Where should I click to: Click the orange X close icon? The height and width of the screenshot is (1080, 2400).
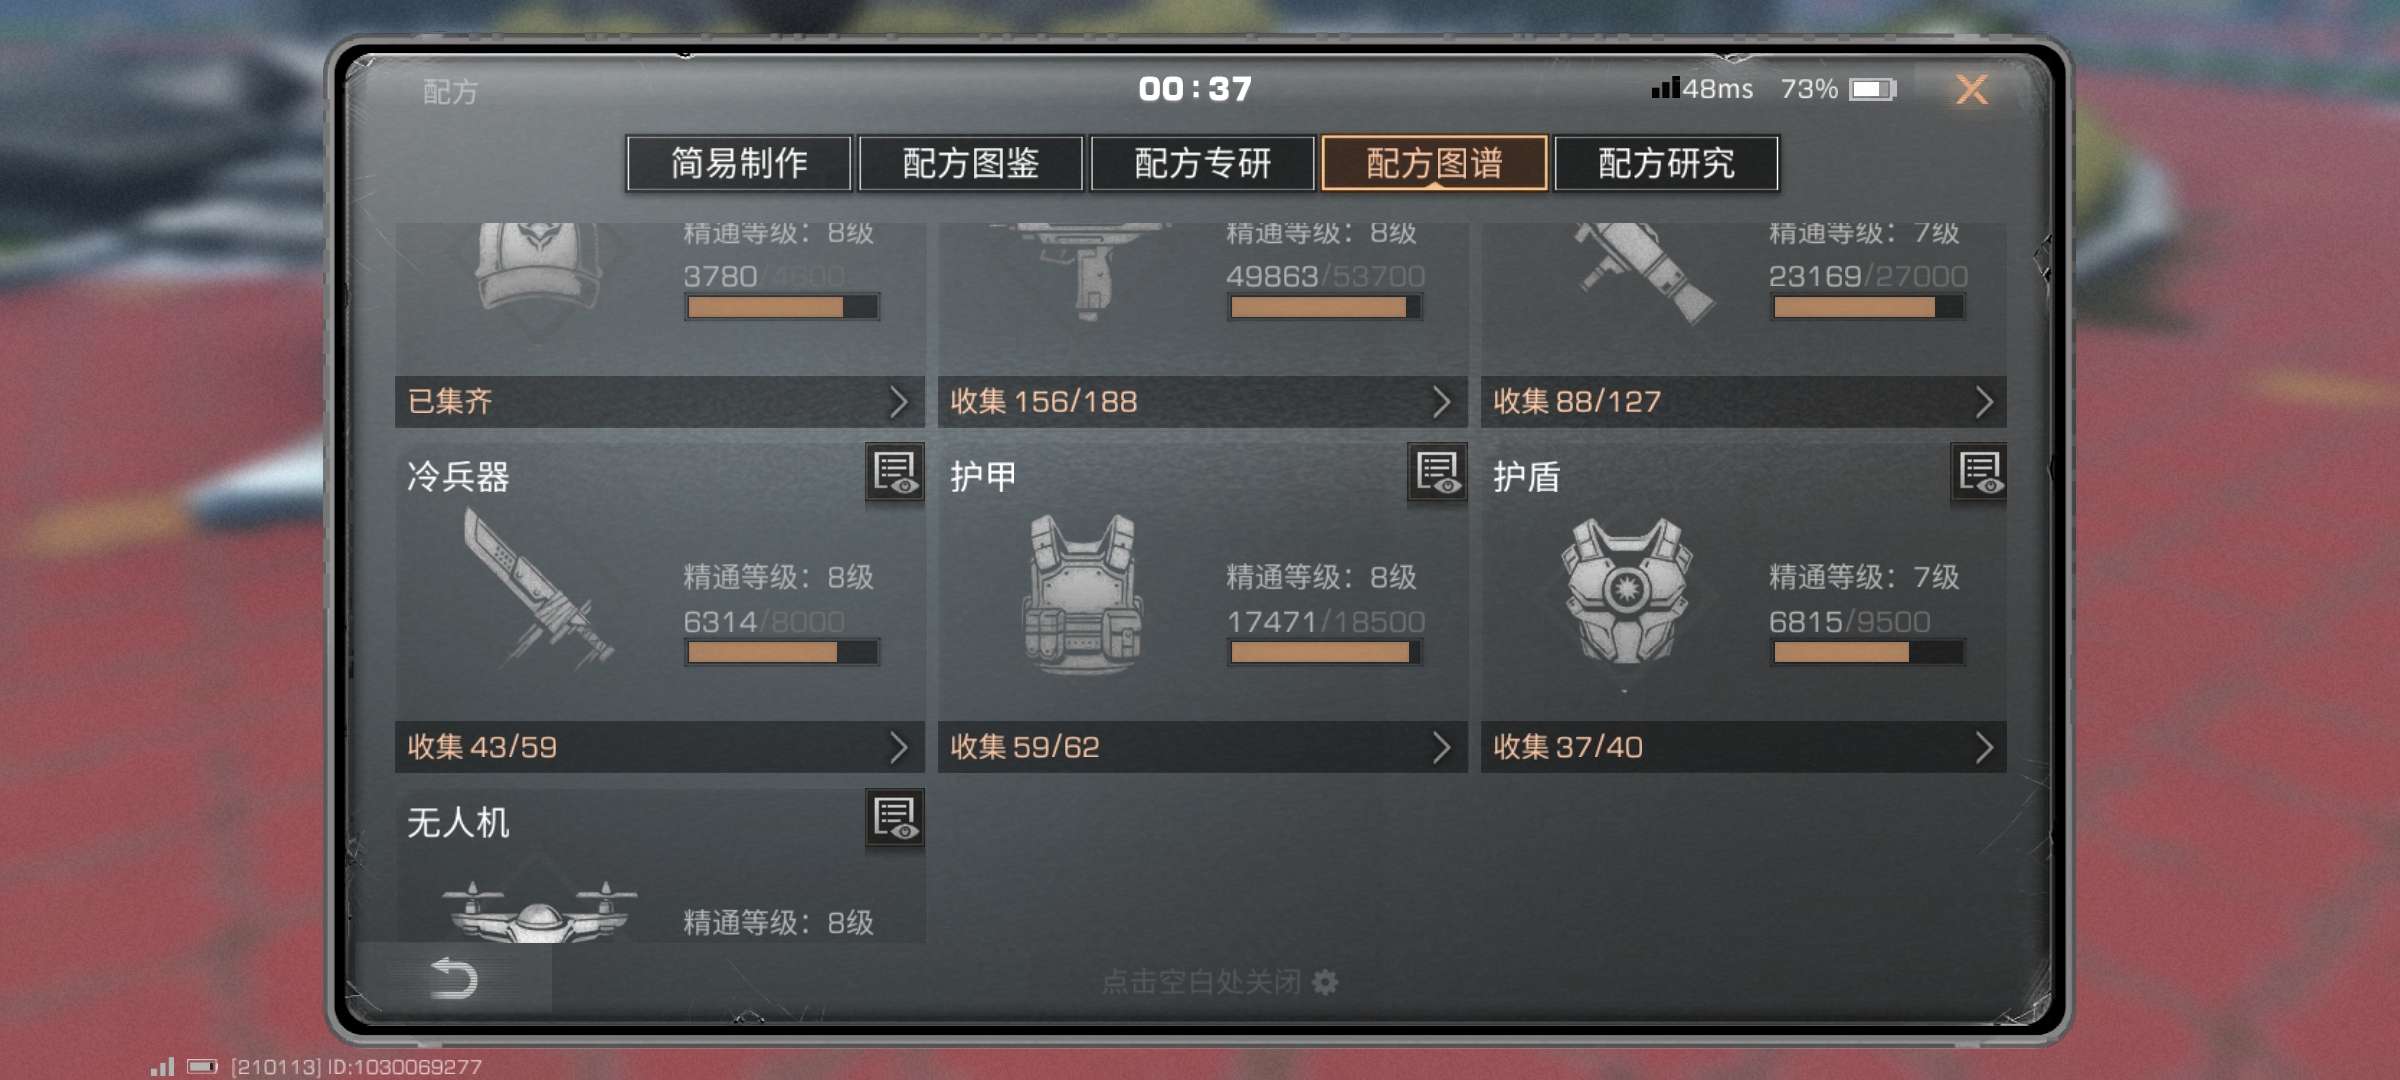(x=1972, y=90)
